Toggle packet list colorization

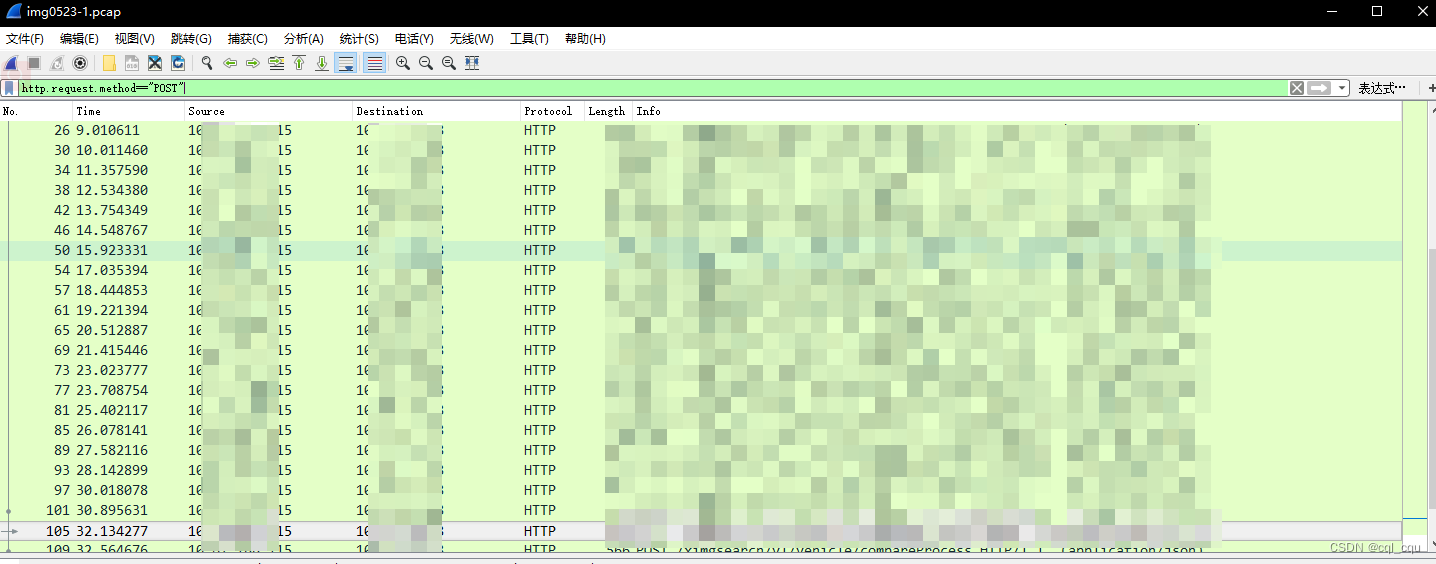click(375, 63)
